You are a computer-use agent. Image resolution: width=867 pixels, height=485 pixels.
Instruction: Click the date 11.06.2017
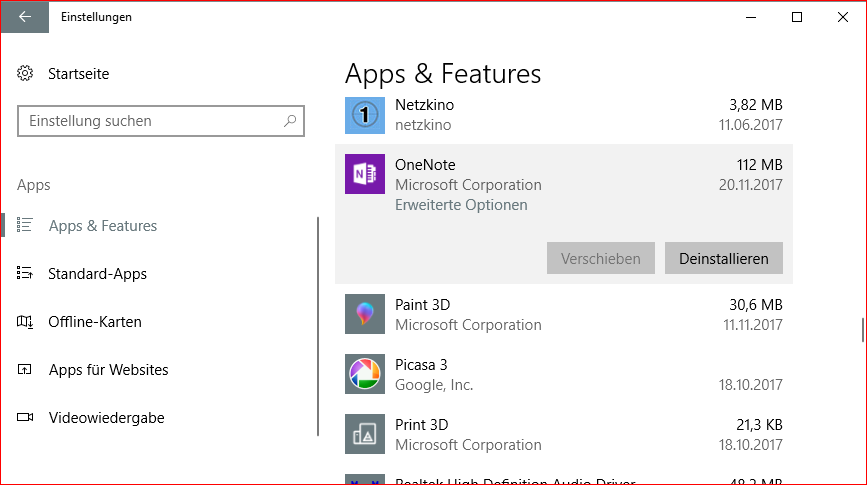click(x=750, y=125)
